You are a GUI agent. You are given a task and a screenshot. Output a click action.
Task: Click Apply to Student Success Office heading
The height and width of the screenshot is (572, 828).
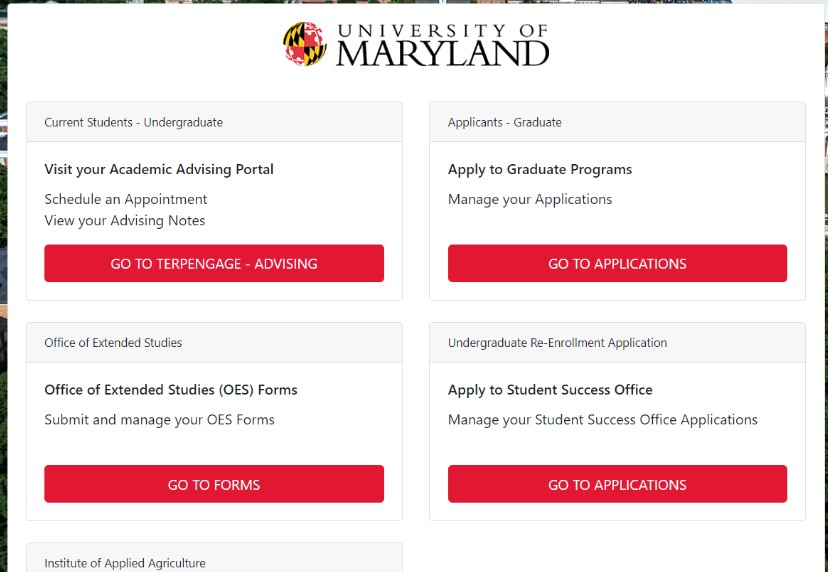coord(550,390)
